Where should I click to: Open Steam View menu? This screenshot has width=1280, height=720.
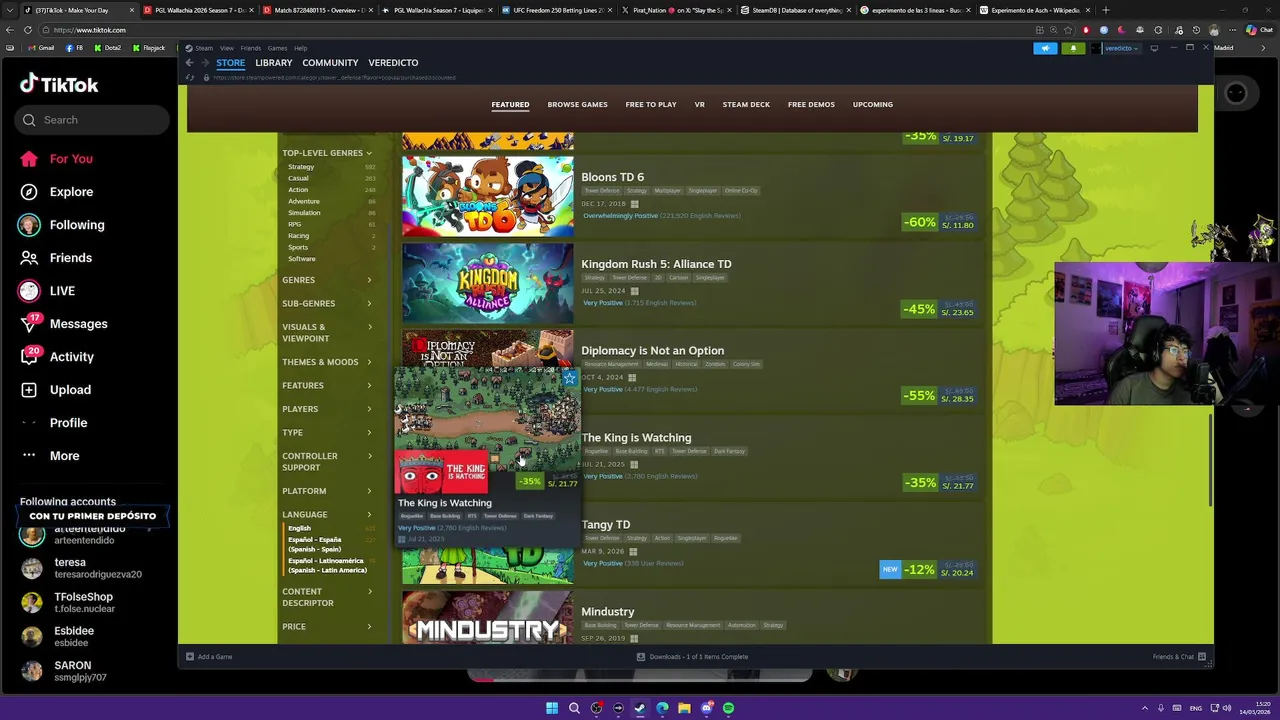[227, 48]
